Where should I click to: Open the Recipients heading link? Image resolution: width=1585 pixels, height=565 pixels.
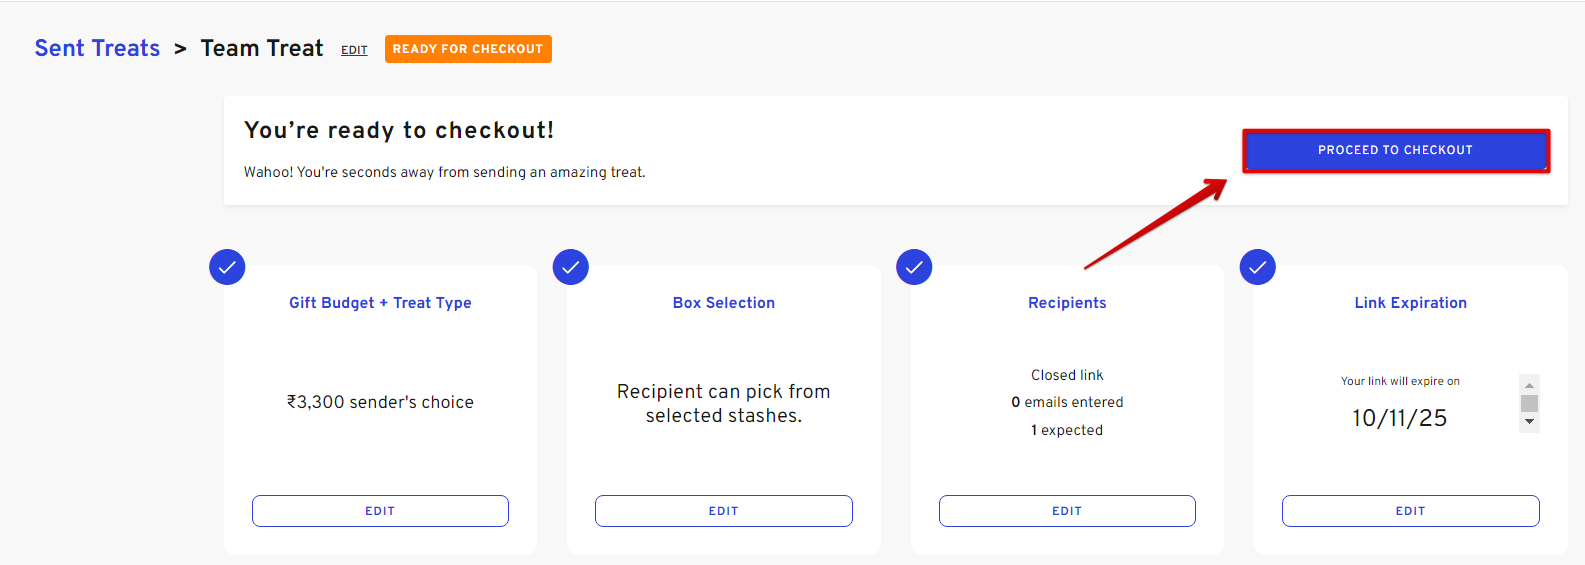[1067, 303]
